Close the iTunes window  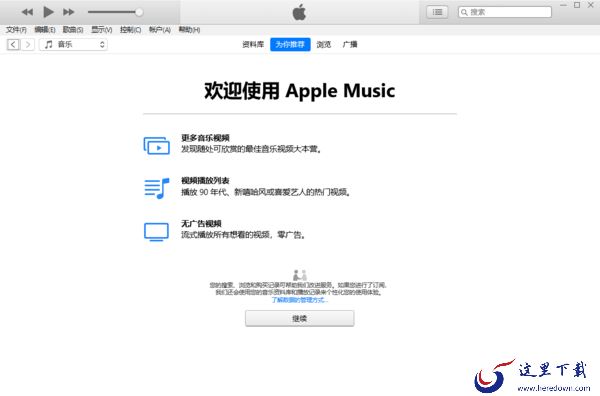point(591,5)
